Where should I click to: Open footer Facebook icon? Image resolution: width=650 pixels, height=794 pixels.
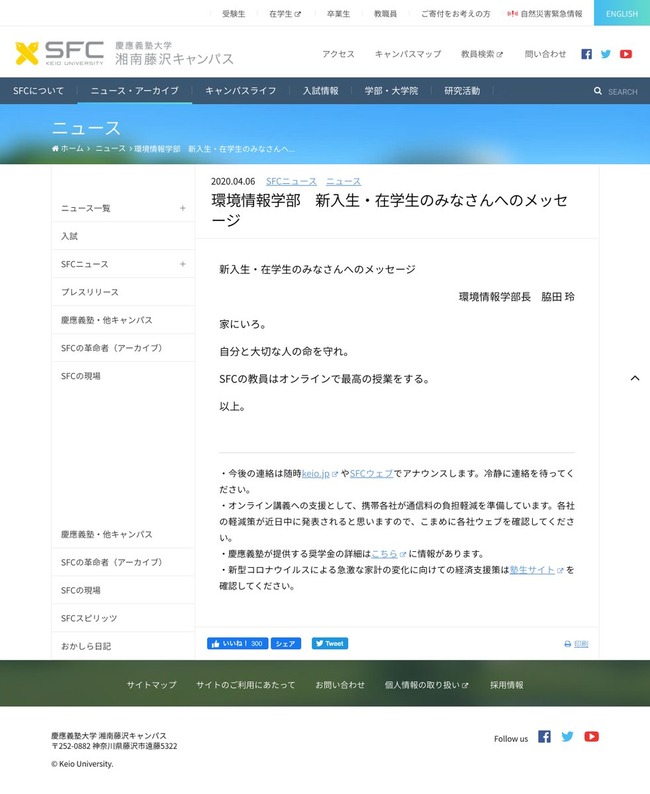(544, 736)
